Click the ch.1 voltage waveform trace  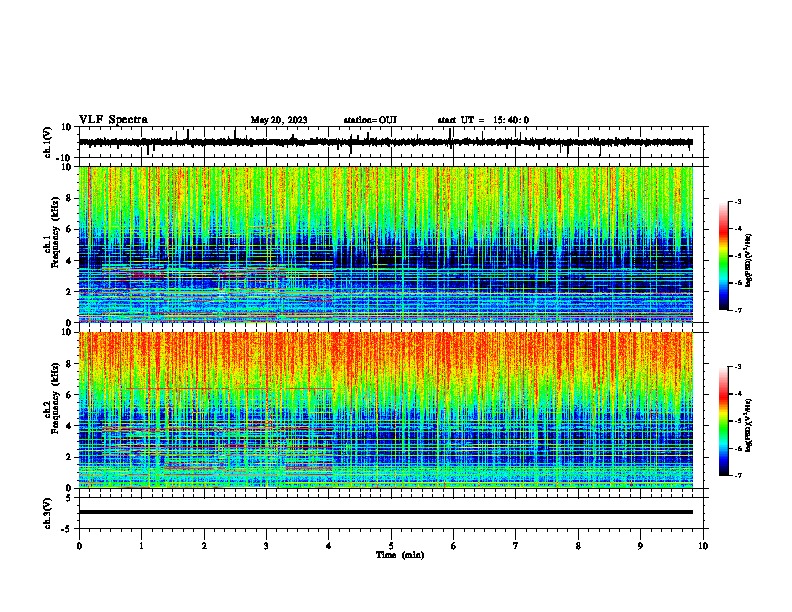pos(386,142)
